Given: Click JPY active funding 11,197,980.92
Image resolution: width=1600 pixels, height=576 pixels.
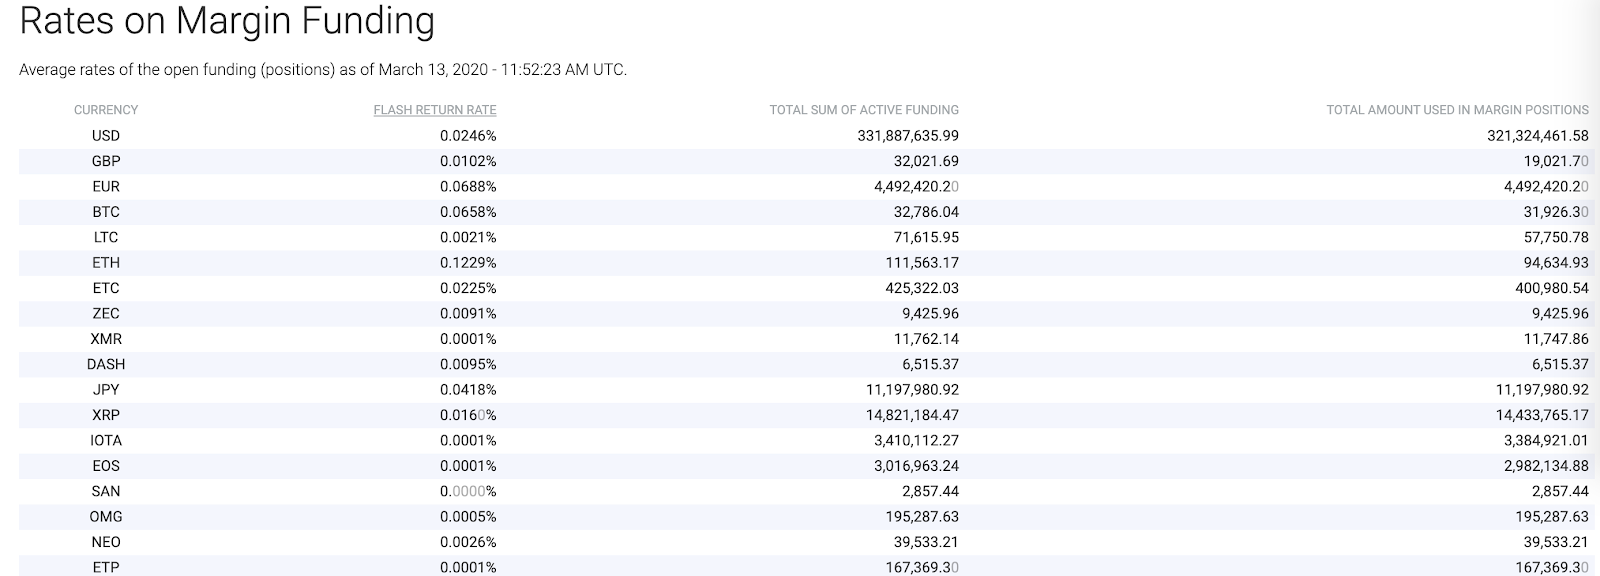Looking at the screenshot, I should pyautogui.click(x=912, y=390).
